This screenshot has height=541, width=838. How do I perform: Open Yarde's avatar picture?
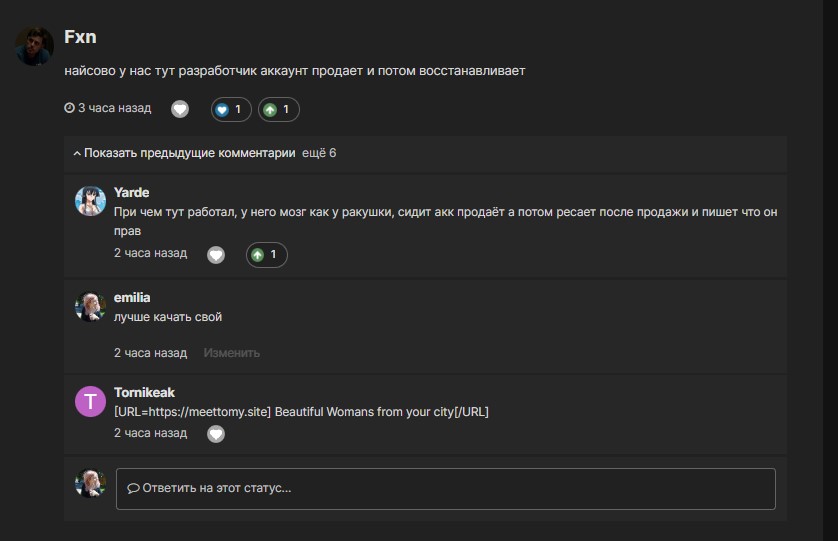coord(90,201)
